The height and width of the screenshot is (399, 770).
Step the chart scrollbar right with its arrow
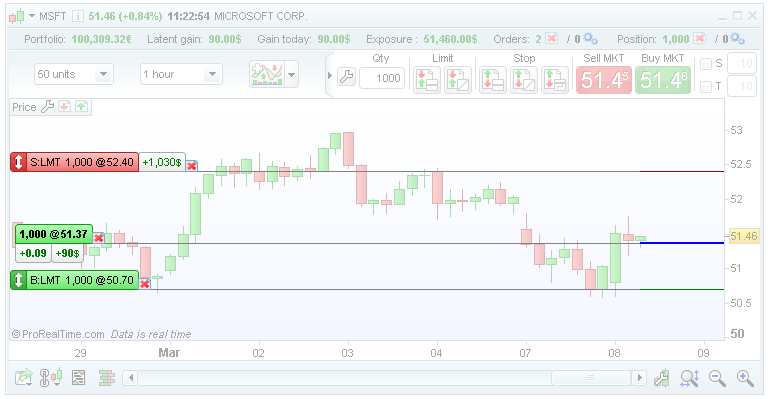(x=639, y=378)
